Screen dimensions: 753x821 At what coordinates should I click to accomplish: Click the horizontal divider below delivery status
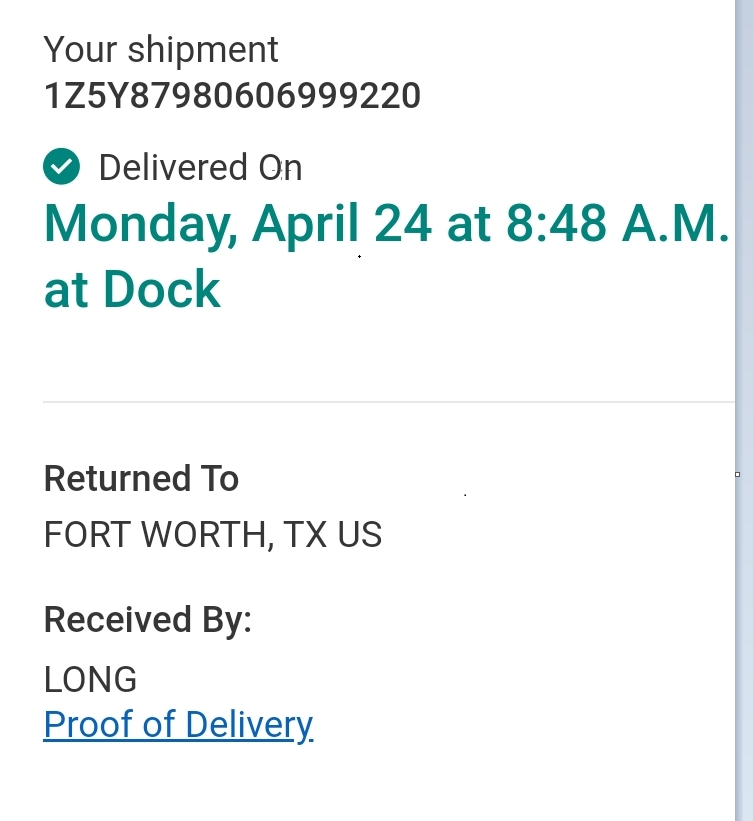388,402
